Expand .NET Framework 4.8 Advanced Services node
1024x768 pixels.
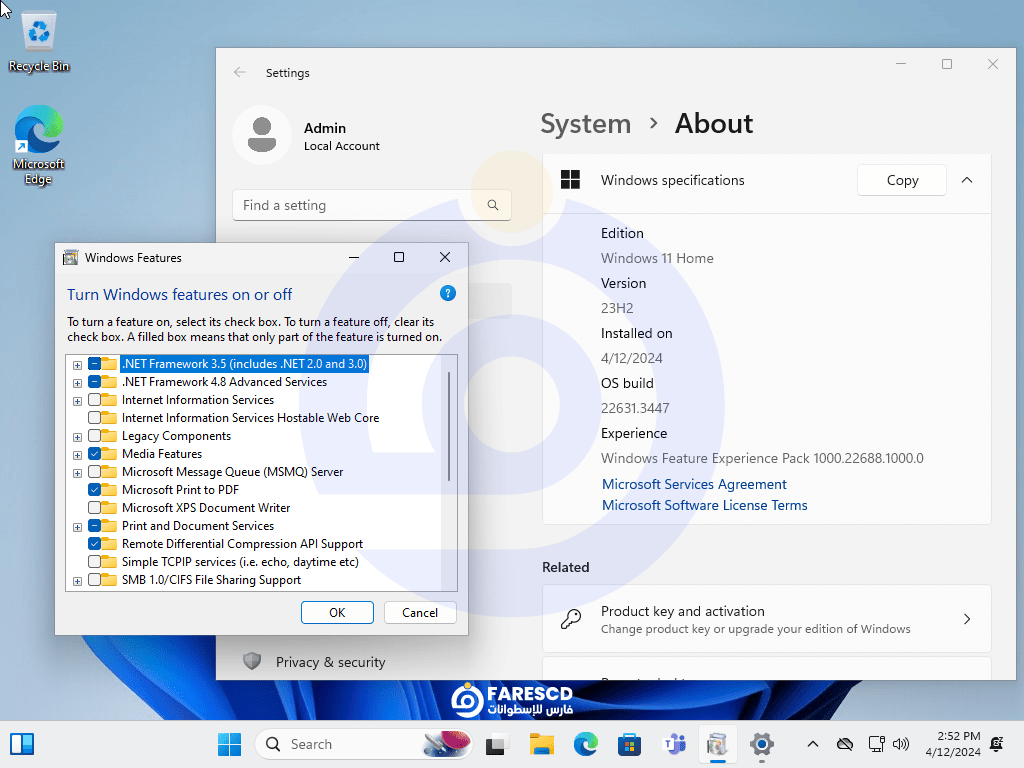pos(77,383)
